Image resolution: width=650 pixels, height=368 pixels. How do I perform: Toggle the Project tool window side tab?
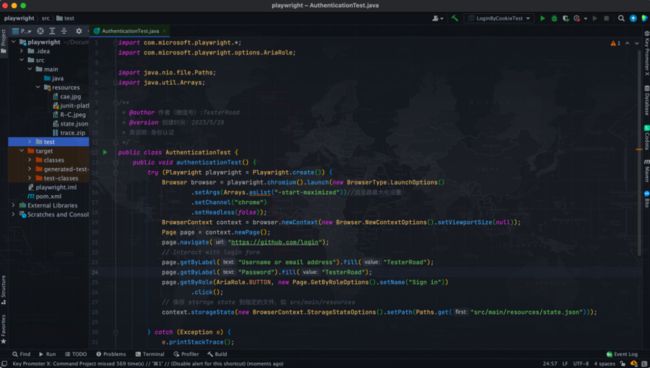tap(3, 41)
